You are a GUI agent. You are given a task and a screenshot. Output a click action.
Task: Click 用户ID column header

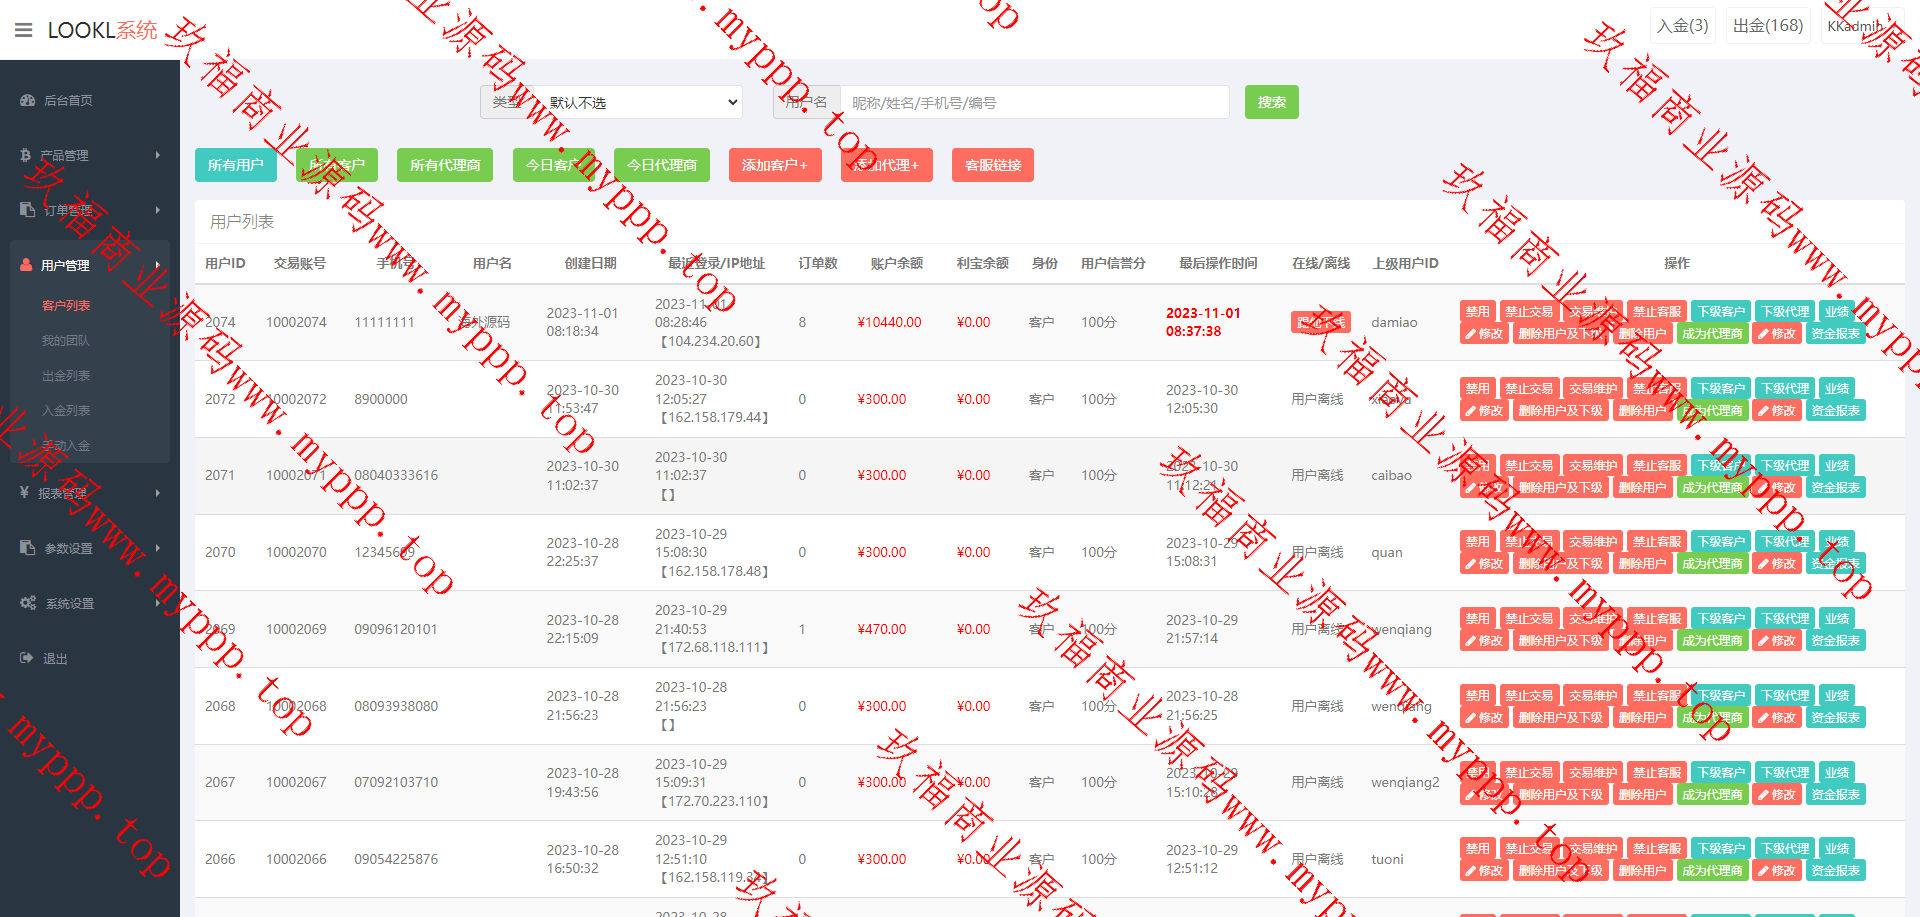coord(225,263)
